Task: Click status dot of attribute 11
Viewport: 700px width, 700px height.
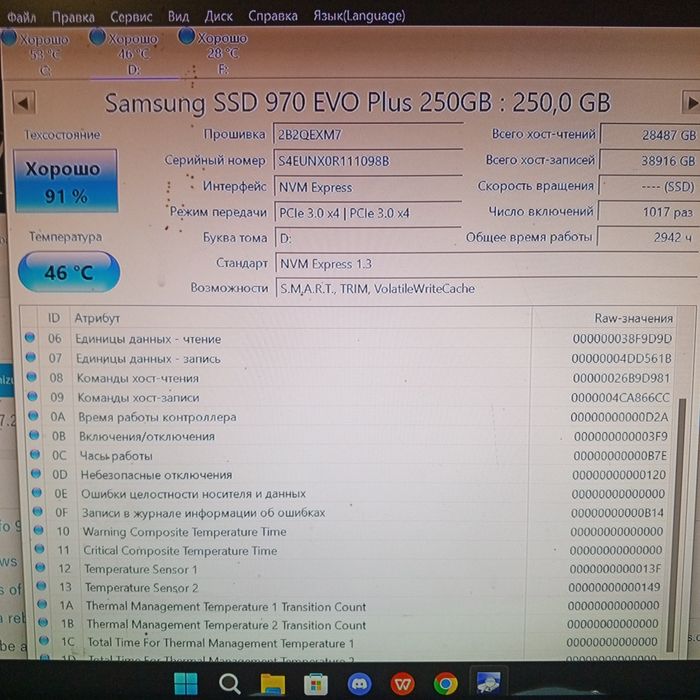Action: point(40,549)
